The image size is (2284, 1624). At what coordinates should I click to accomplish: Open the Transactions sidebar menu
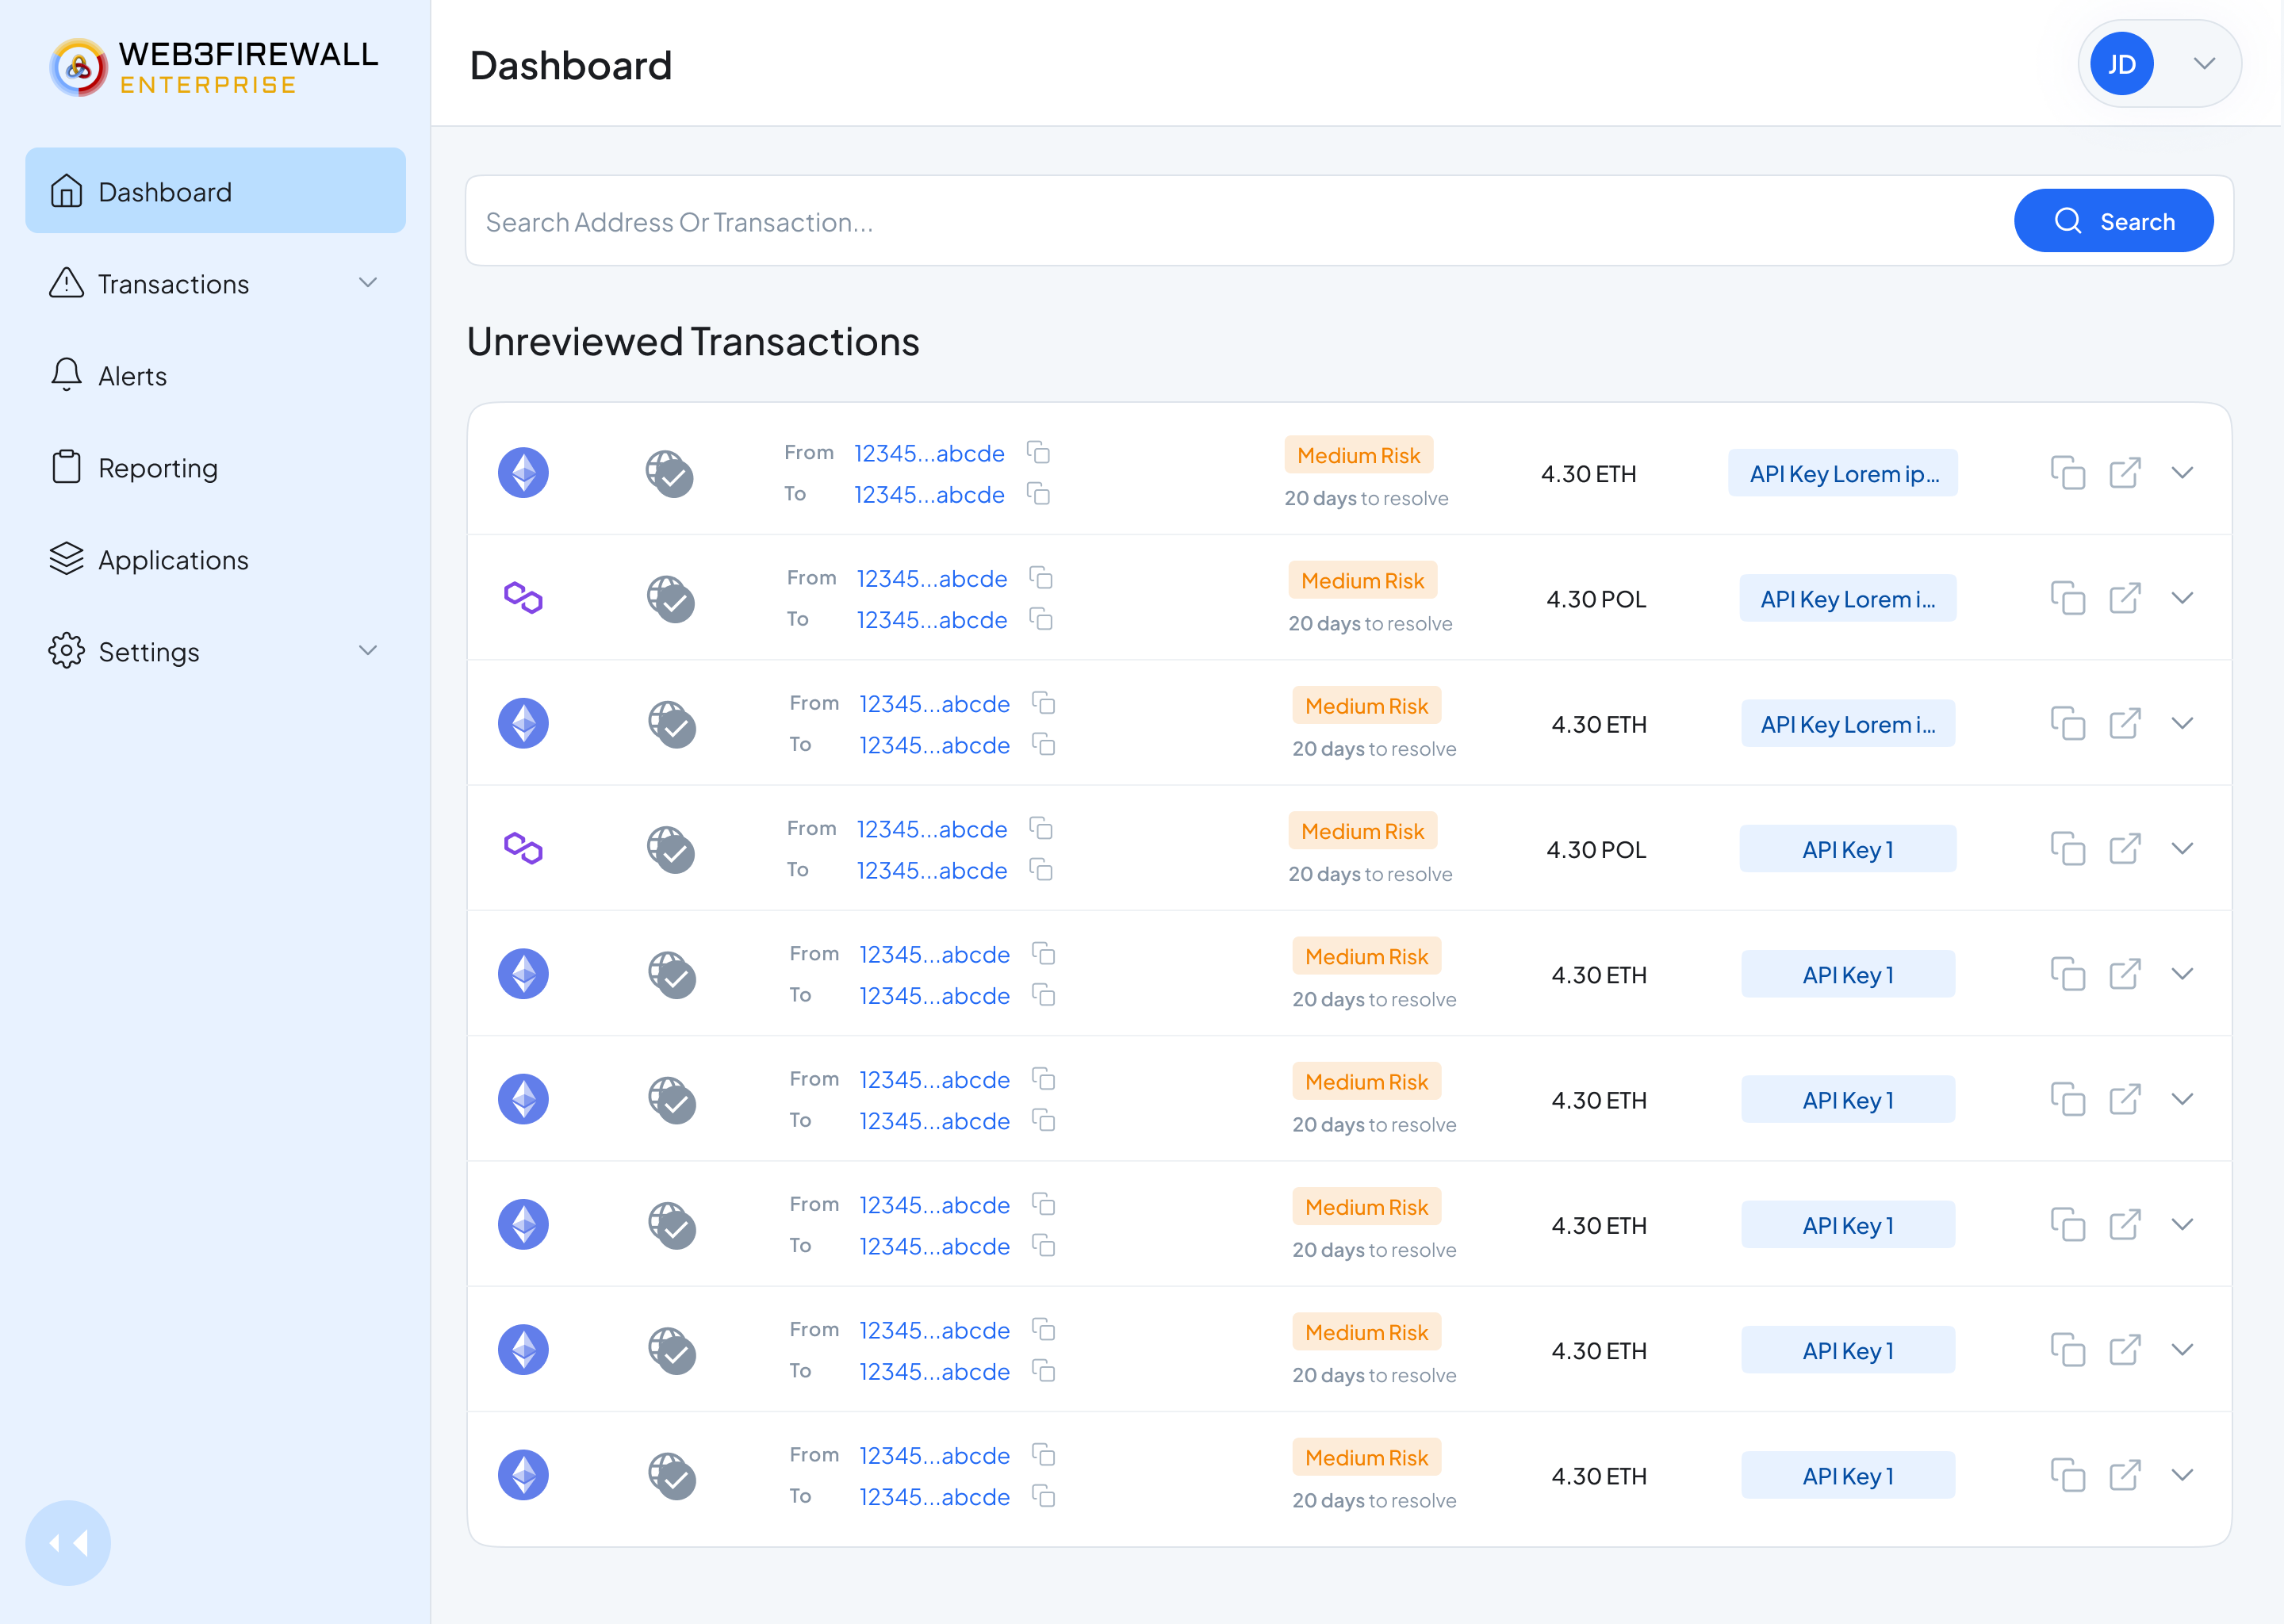215,284
